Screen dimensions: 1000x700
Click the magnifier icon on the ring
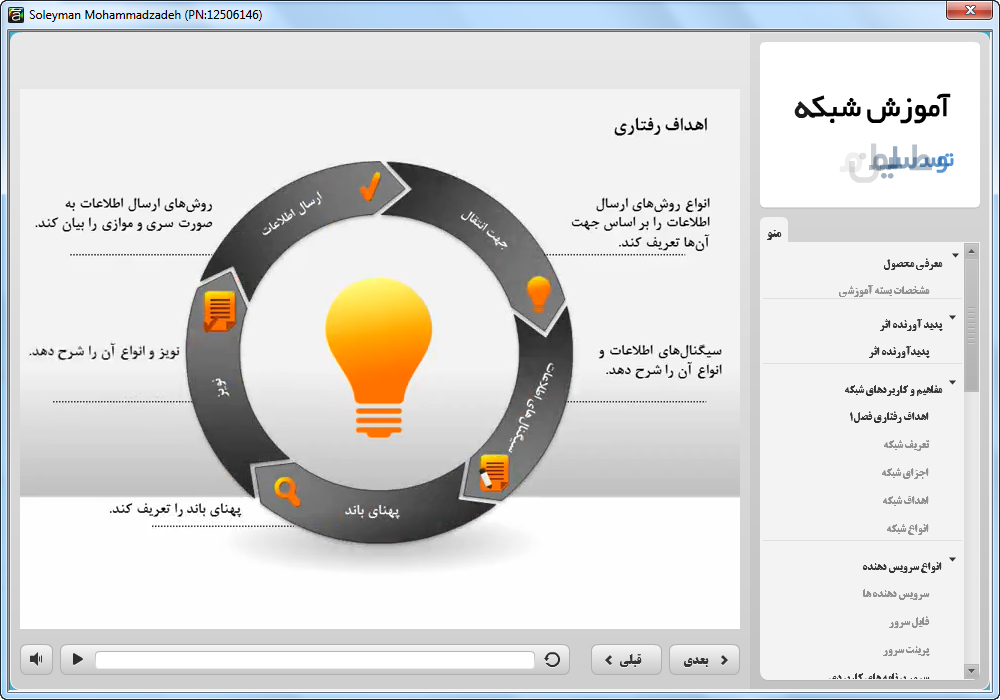287,491
